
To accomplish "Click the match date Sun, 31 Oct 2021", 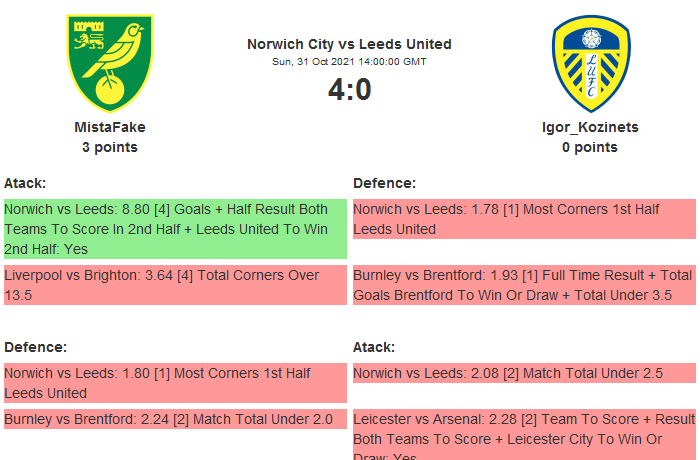I will pyautogui.click(x=349, y=61).
